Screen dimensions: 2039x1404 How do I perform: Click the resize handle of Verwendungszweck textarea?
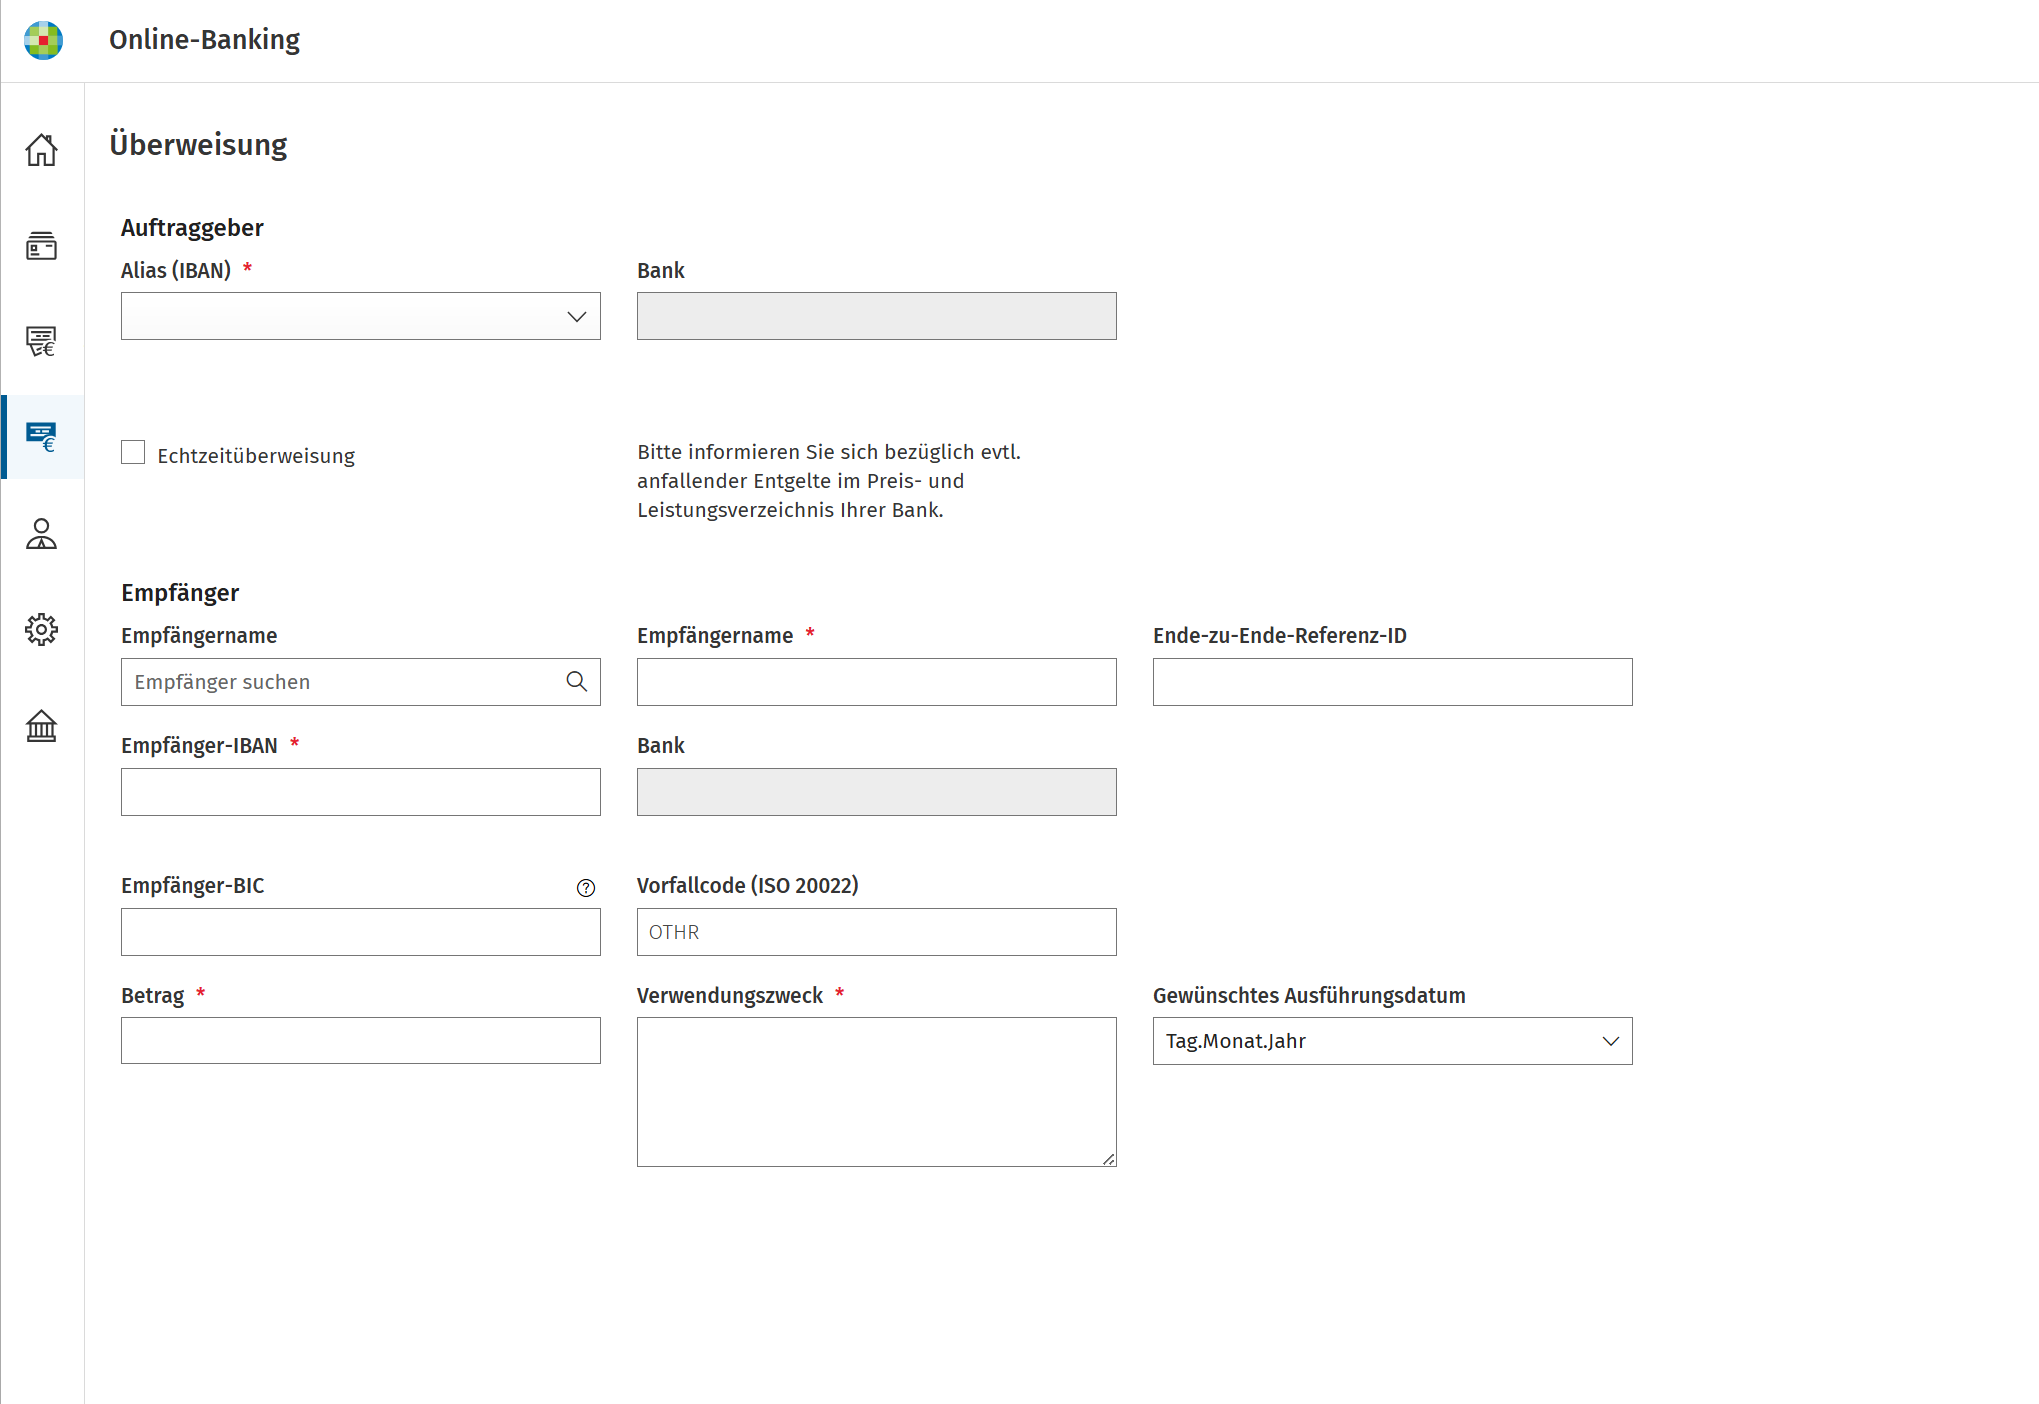[x=1109, y=1159]
